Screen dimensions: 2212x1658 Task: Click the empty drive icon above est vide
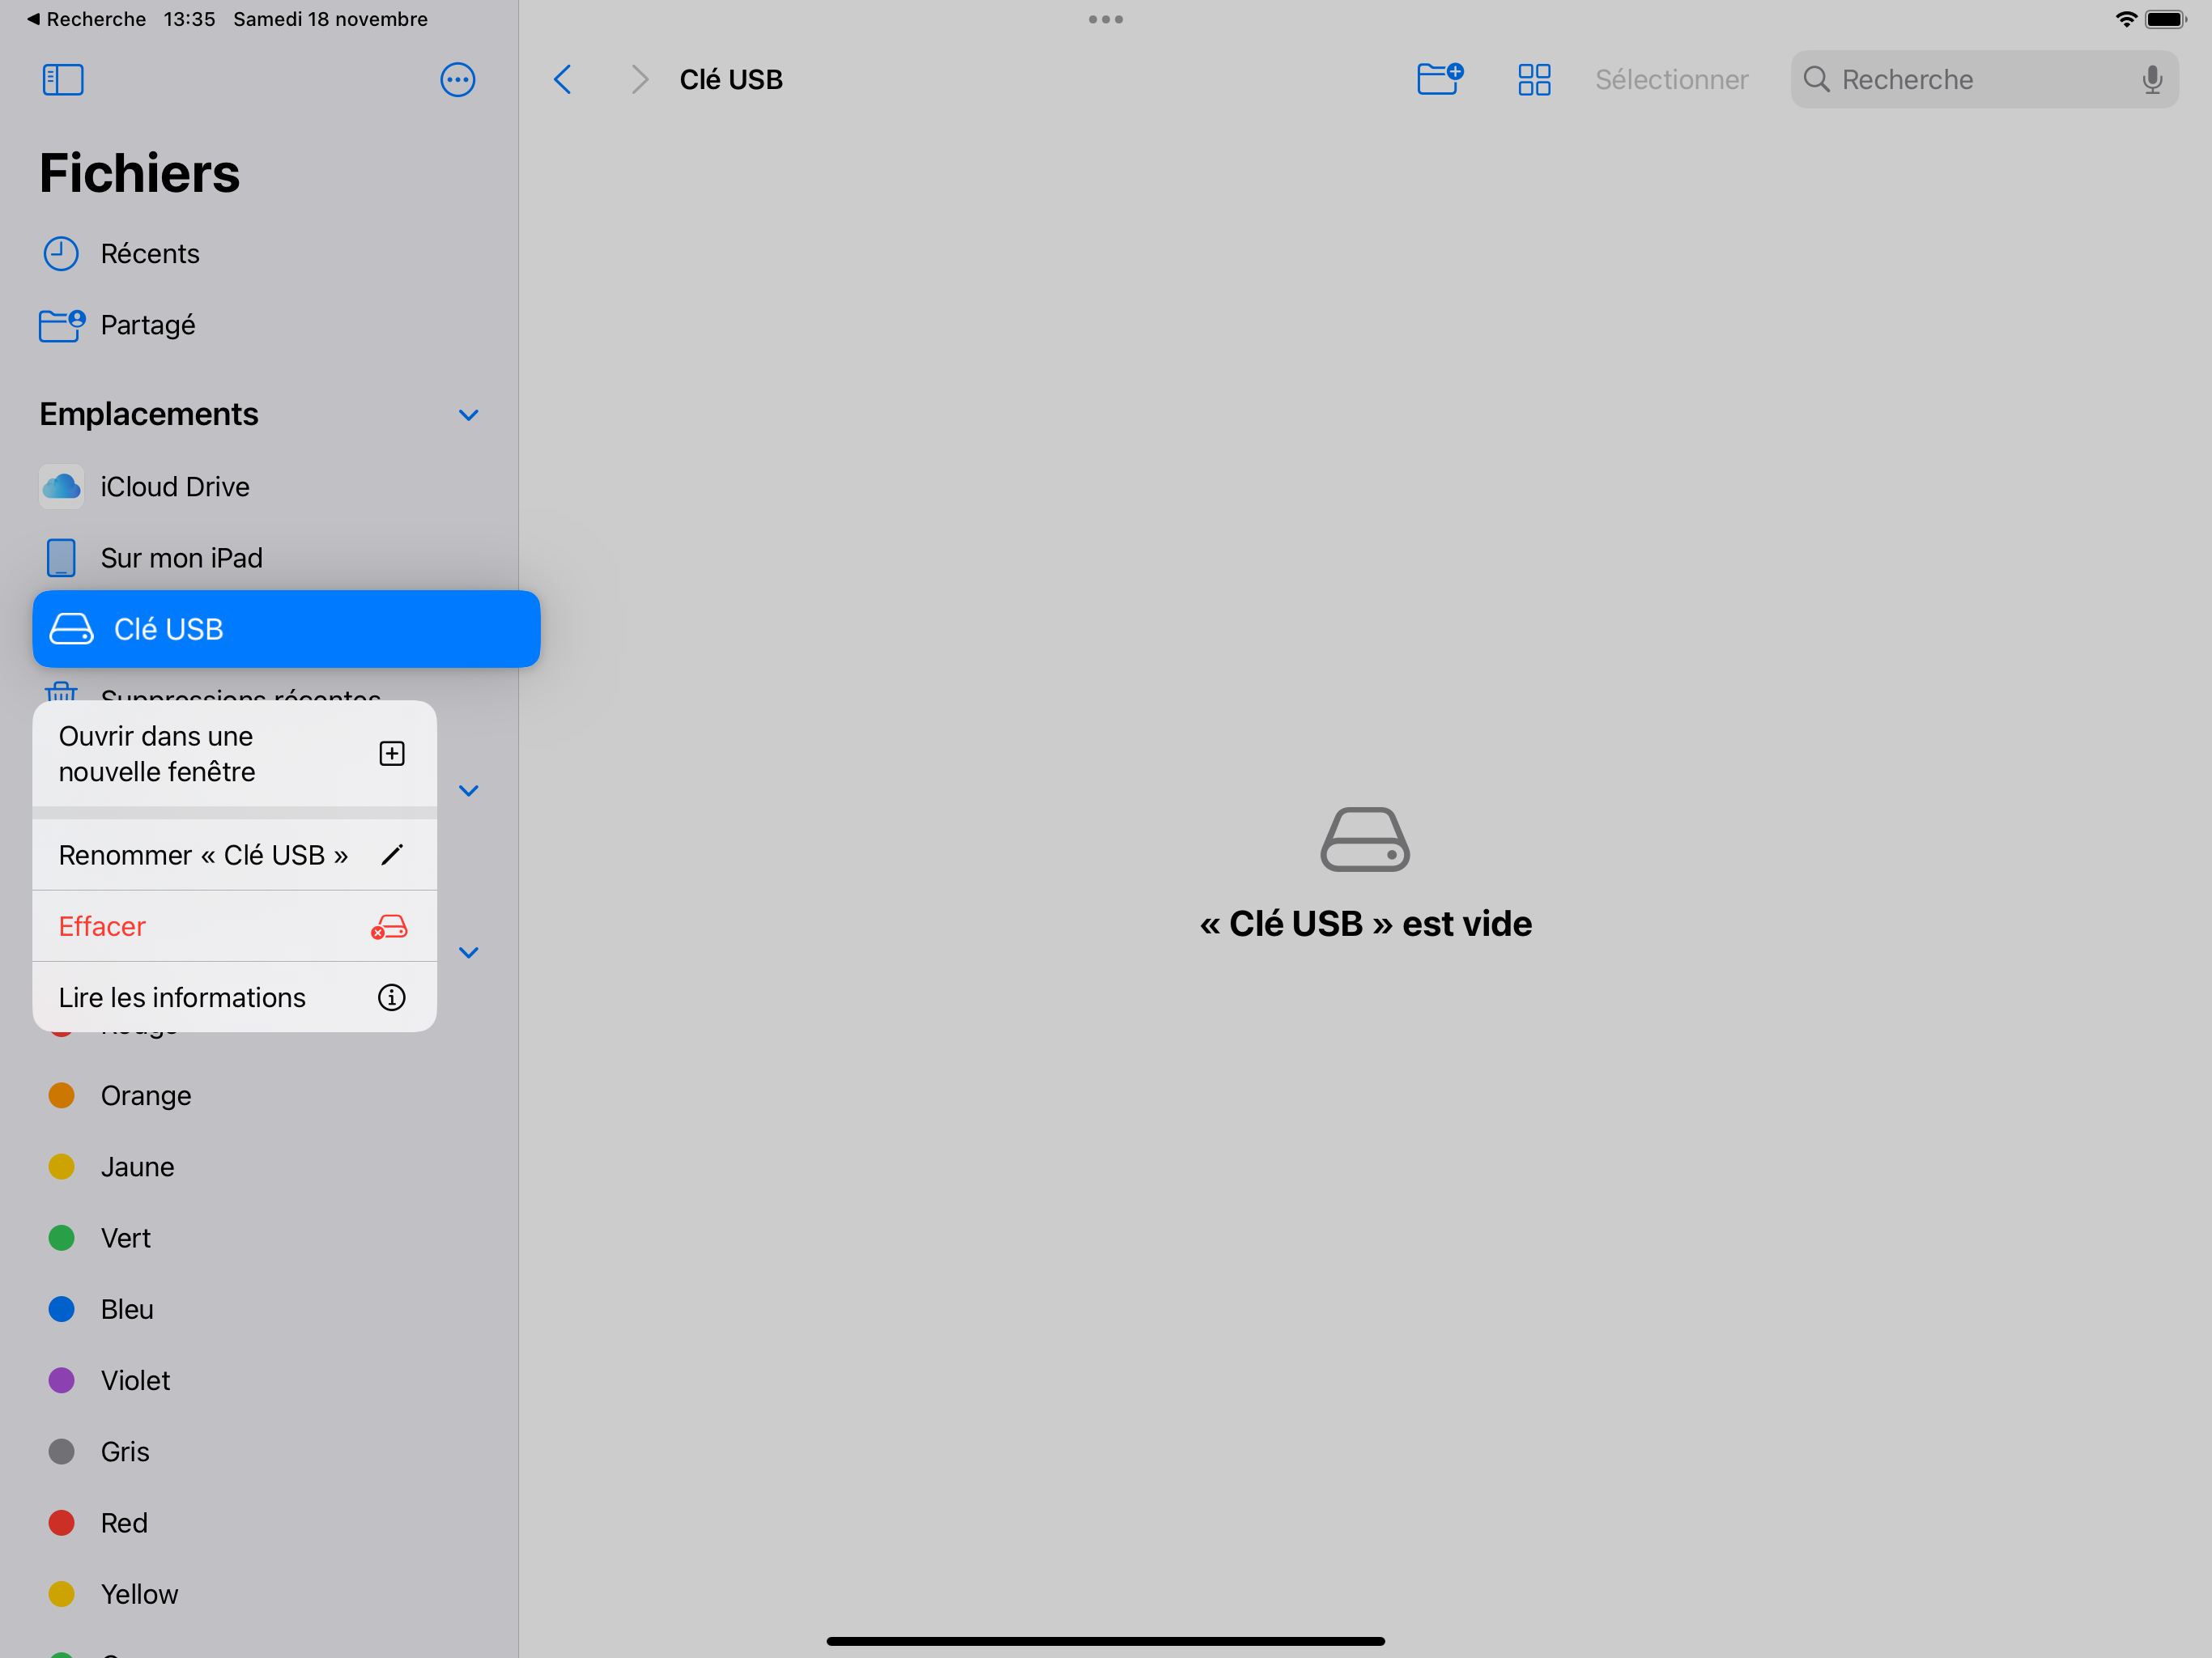pos(1365,839)
